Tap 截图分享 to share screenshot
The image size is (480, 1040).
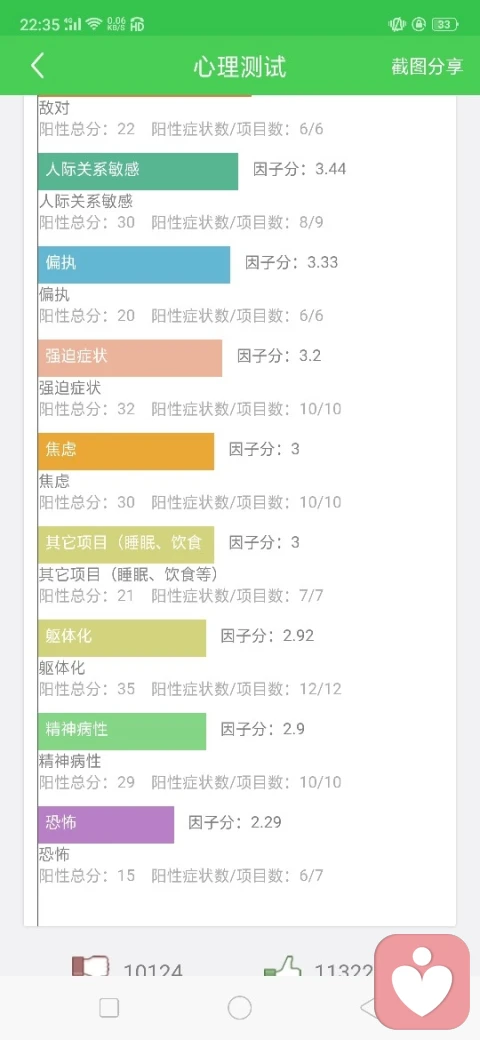[427, 66]
